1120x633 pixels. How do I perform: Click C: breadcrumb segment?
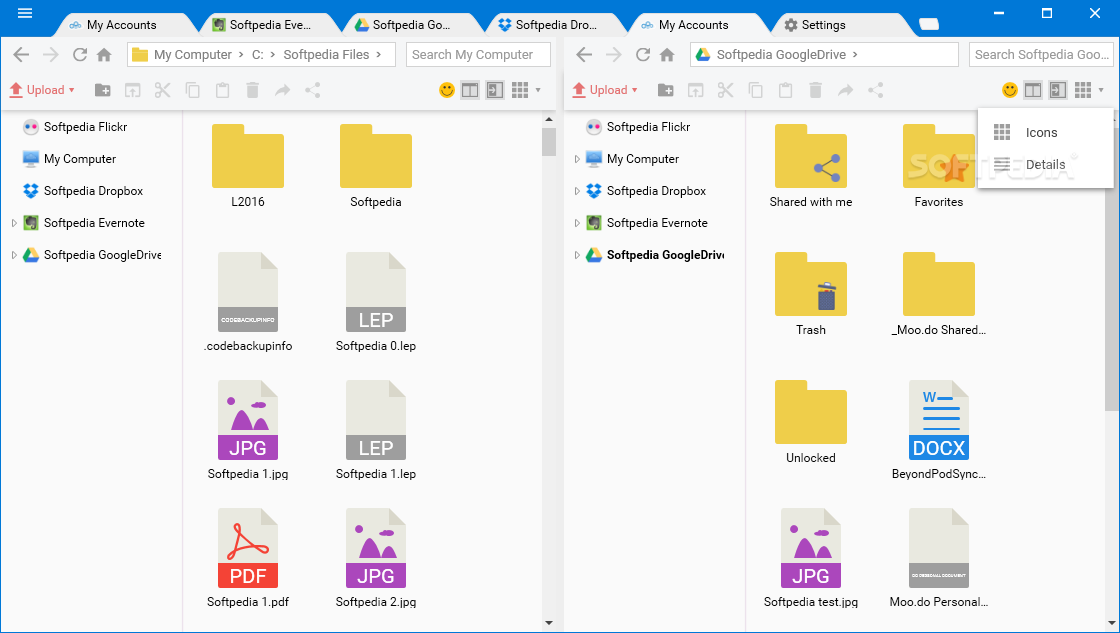(258, 54)
